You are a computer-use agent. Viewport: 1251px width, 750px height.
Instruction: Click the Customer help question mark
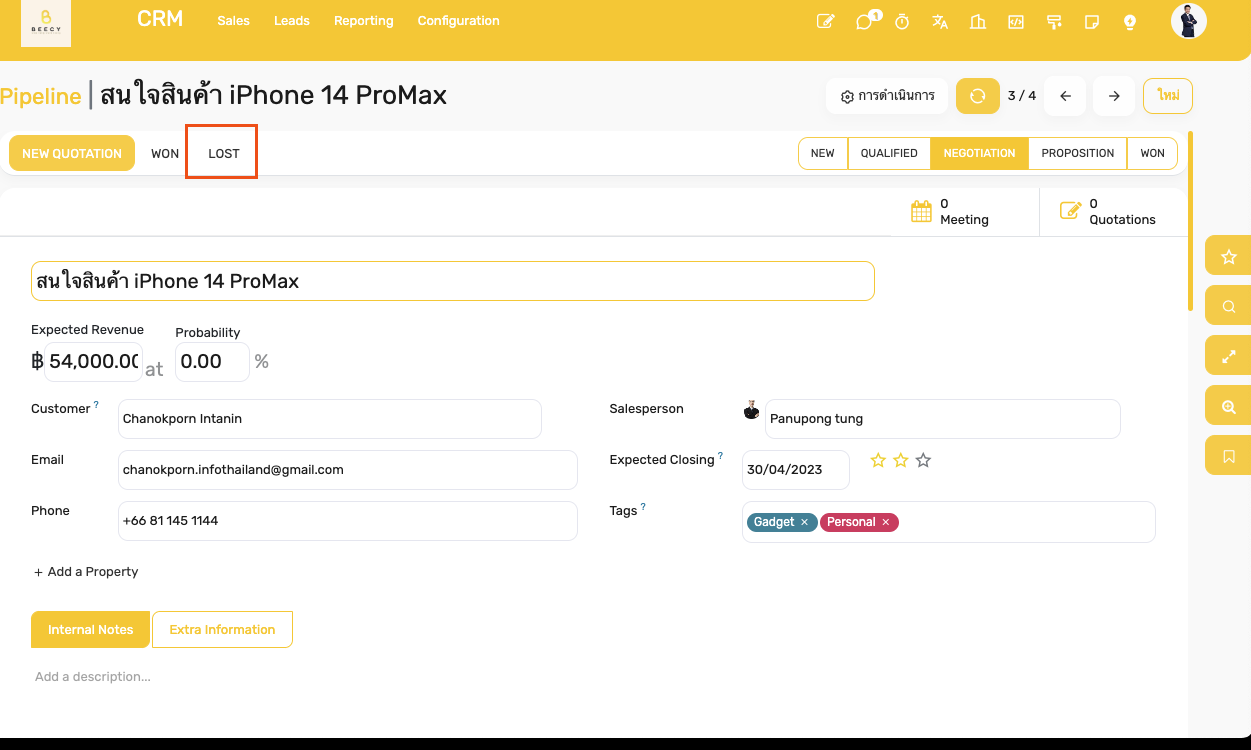pyautogui.click(x=97, y=405)
